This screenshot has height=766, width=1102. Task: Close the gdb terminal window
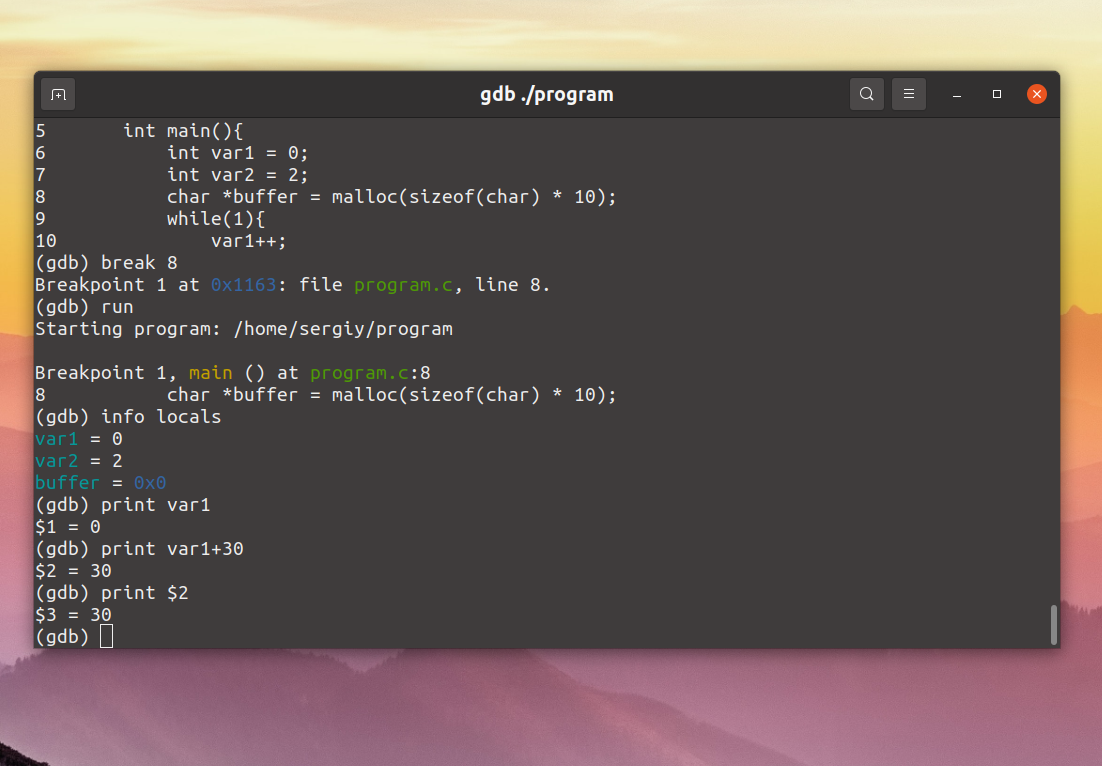click(x=1037, y=94)
